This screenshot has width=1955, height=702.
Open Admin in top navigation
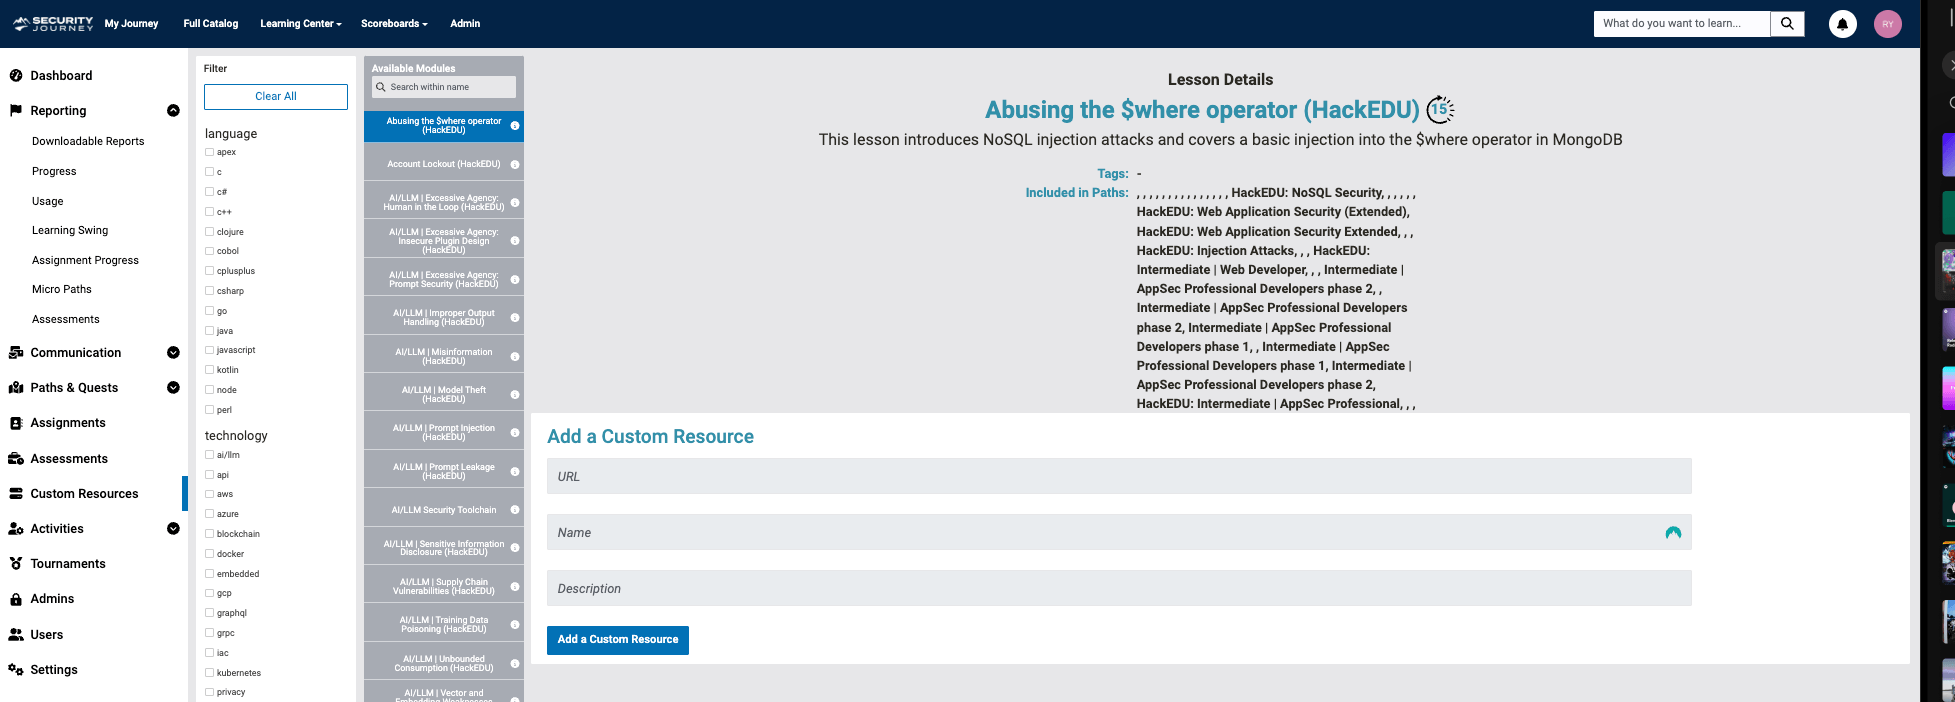[x=465, y=23]
